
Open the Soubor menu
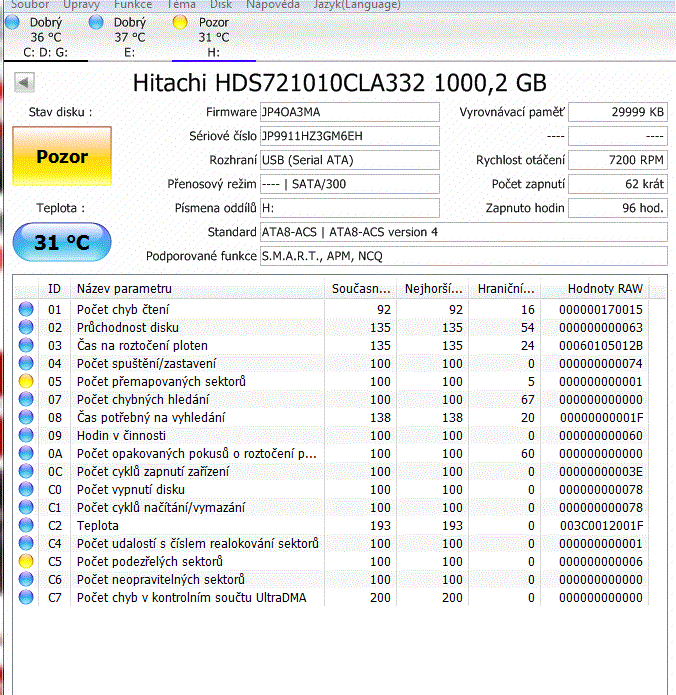coord(30,5)
